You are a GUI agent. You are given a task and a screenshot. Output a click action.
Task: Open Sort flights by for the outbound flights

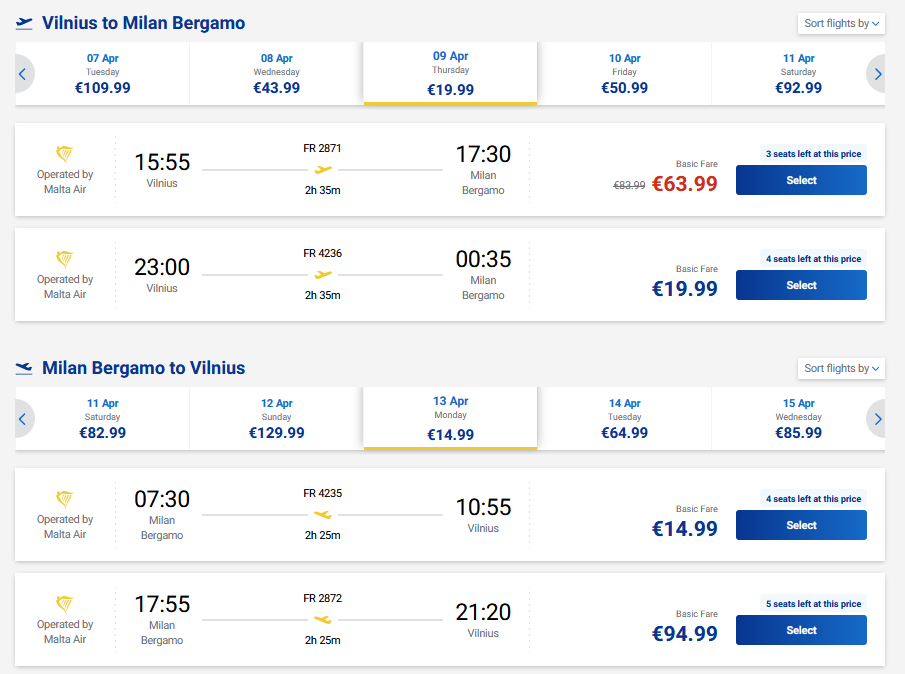coord(841,23)
